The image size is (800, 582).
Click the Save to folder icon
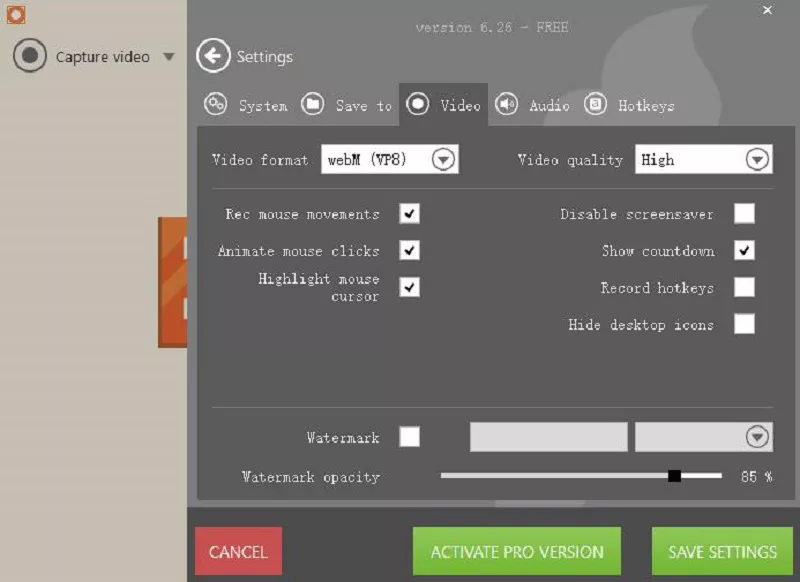tap(313, 104)
